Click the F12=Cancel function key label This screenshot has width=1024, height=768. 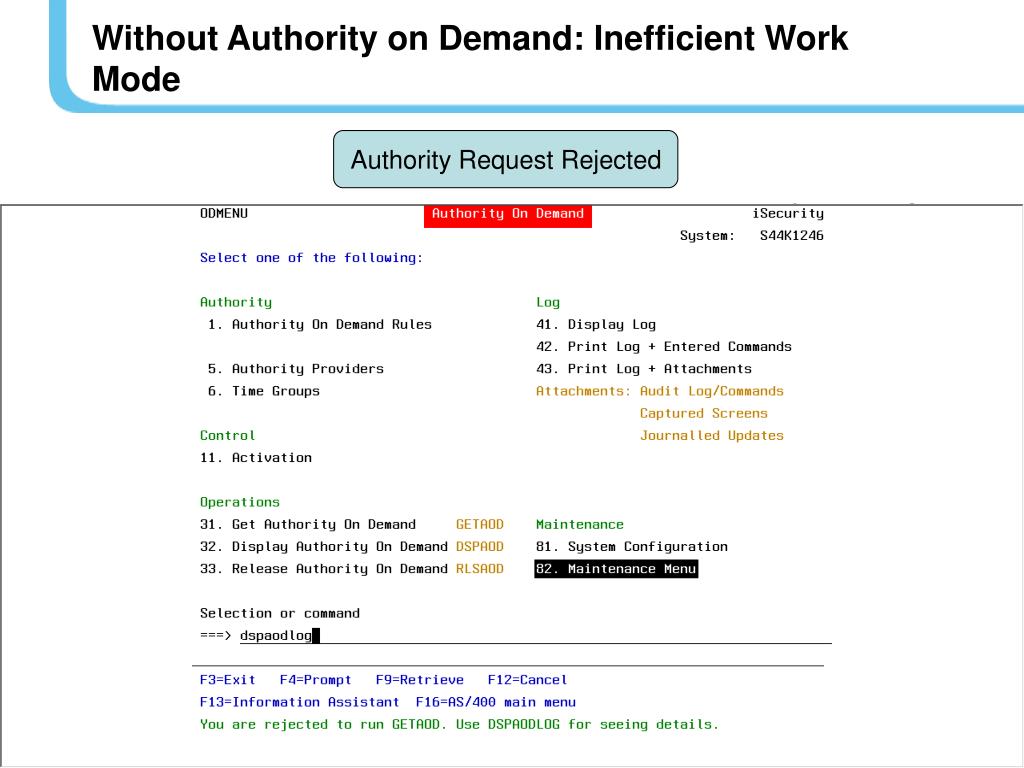527,680
